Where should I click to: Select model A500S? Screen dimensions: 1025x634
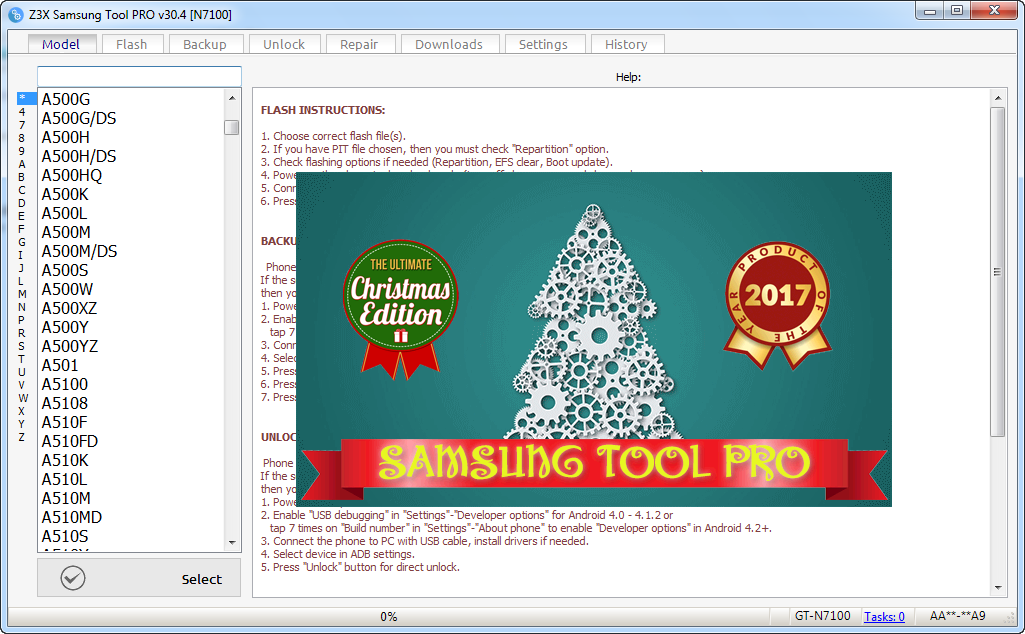[65, 270]
